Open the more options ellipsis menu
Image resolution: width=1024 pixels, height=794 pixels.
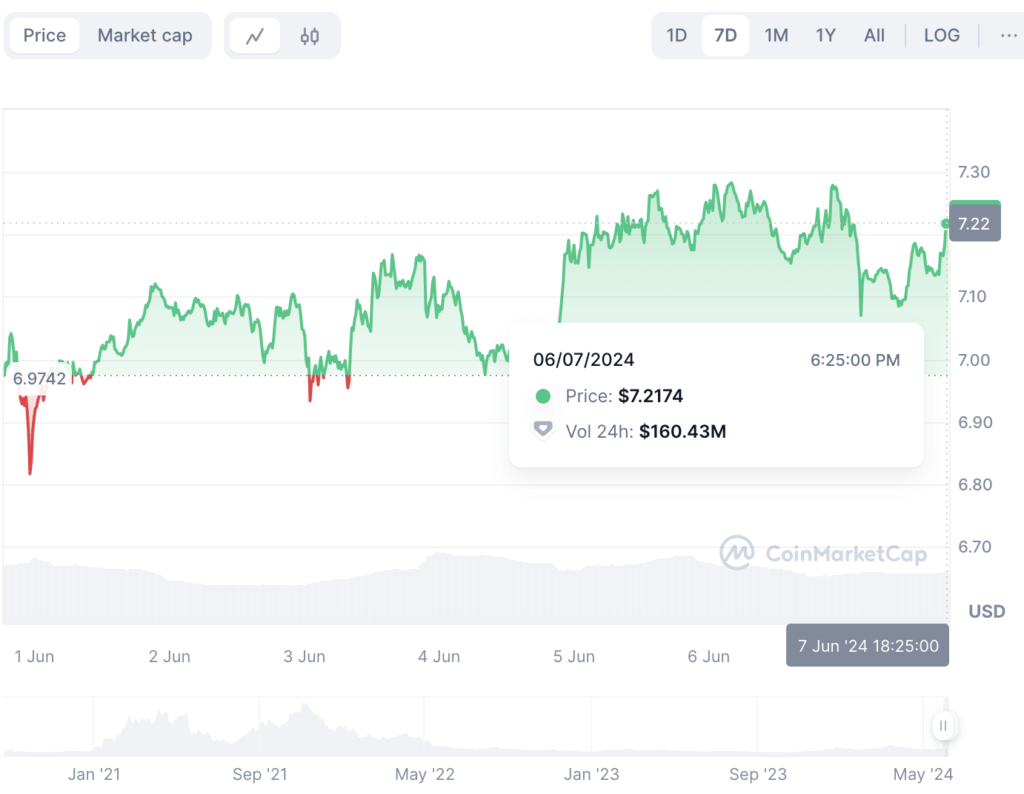click(x=1004, y=35)
